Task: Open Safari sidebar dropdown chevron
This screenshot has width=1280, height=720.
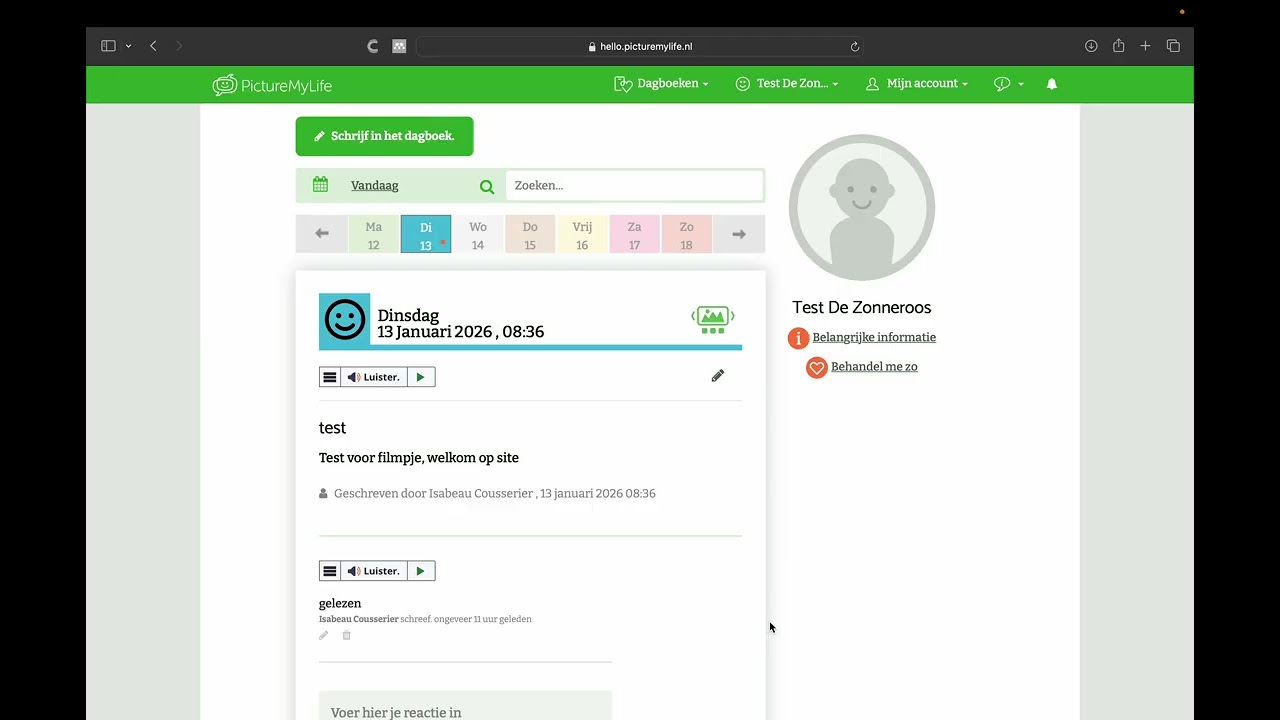Action: tap(128, 46)
